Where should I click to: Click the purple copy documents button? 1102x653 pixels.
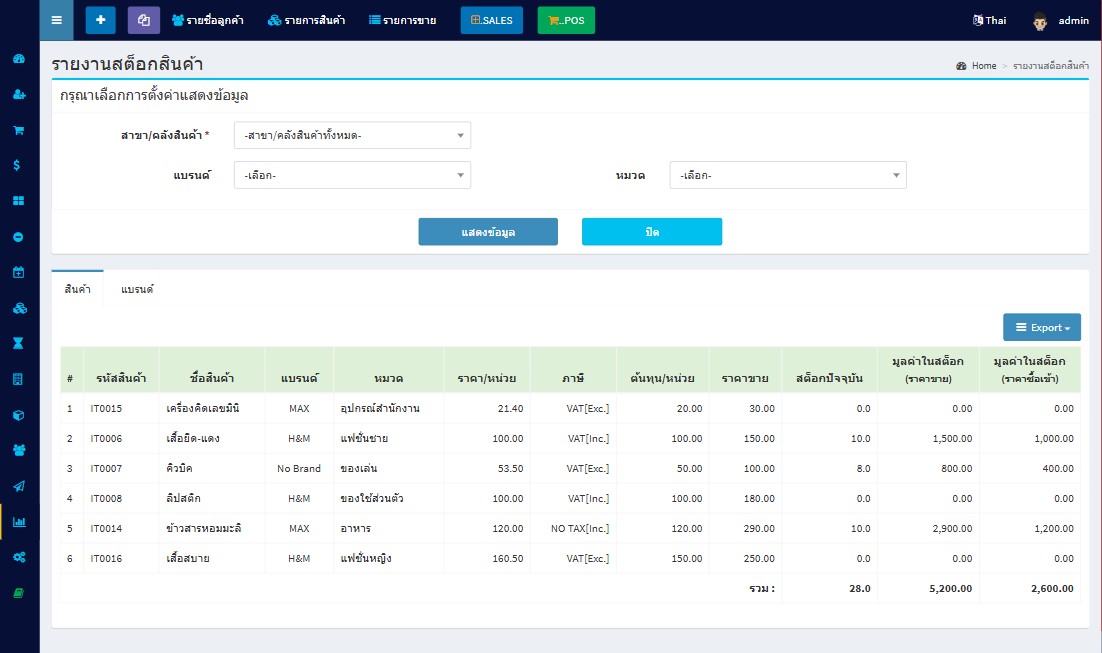144,20
